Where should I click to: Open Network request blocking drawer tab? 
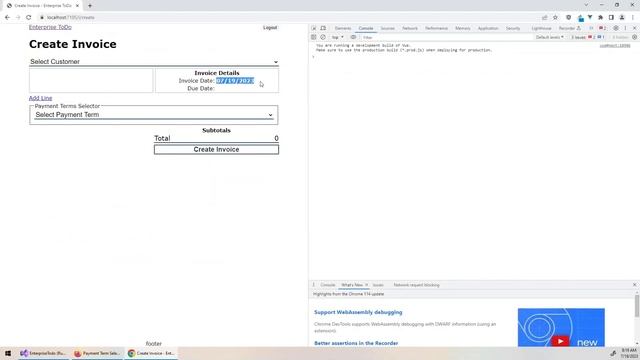point(416,285)
